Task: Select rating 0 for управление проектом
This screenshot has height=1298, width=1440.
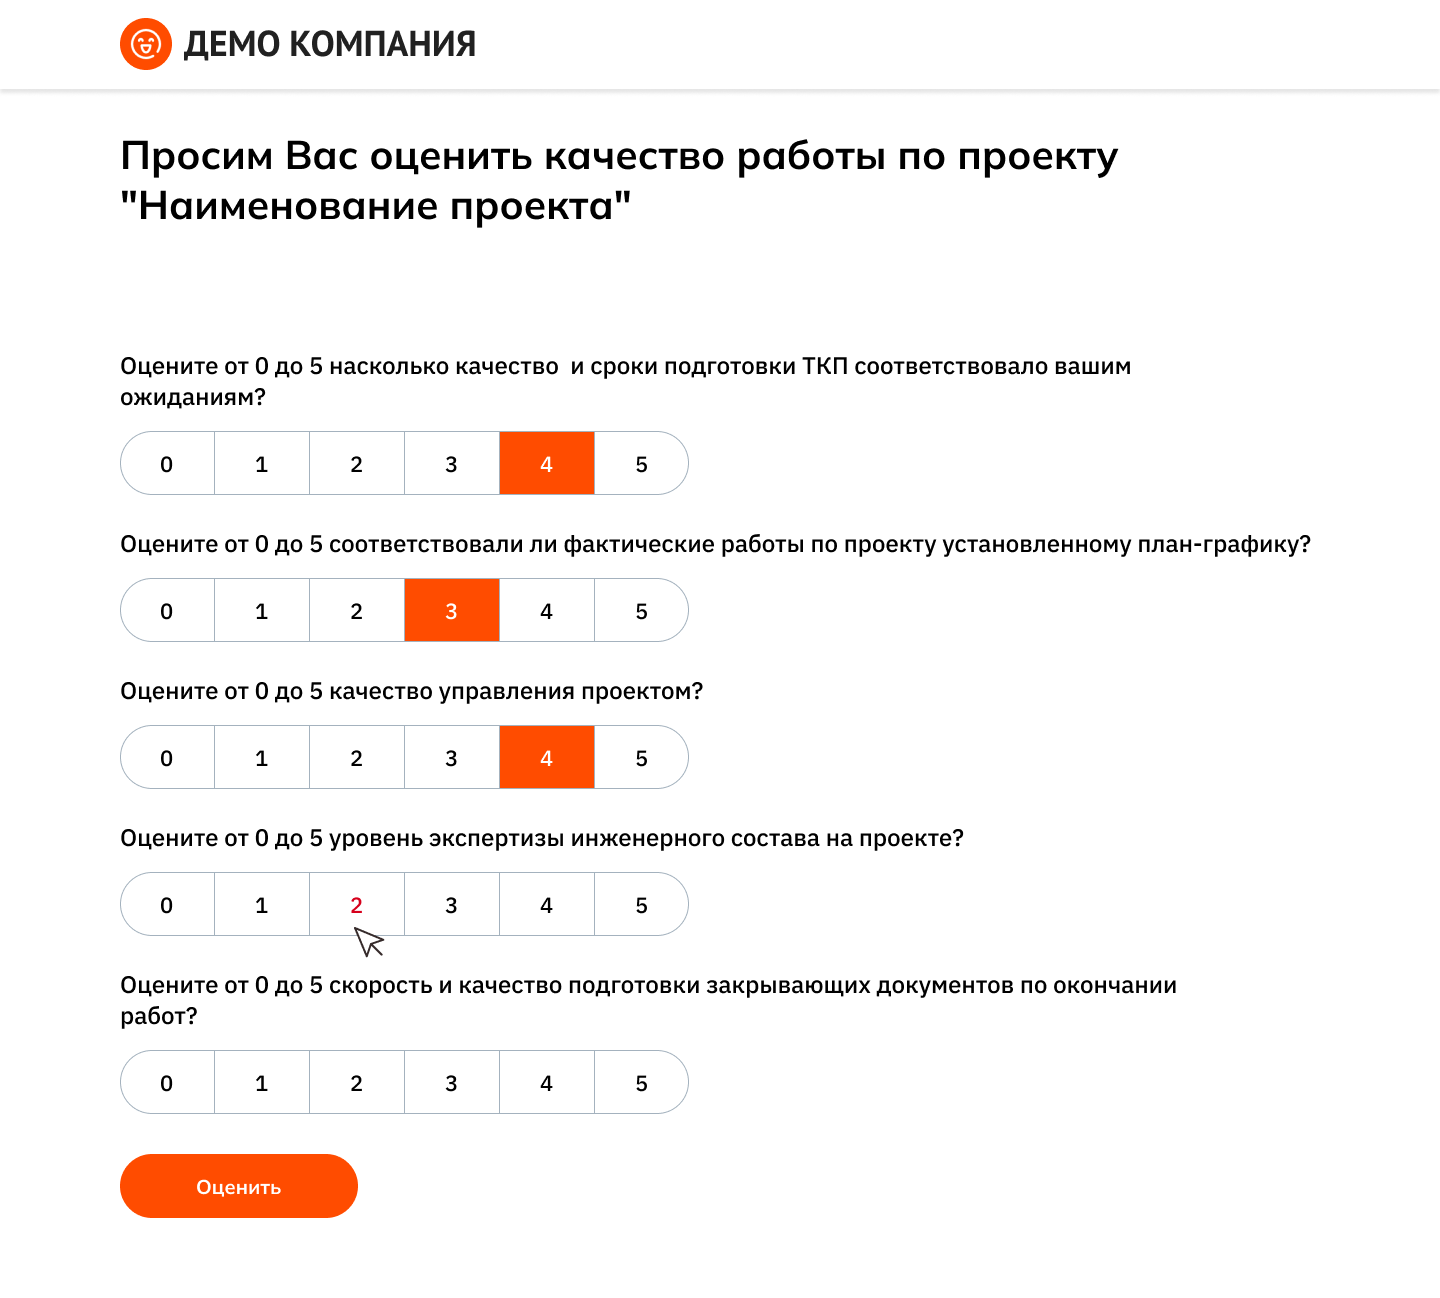Action: tap(166, 757)
